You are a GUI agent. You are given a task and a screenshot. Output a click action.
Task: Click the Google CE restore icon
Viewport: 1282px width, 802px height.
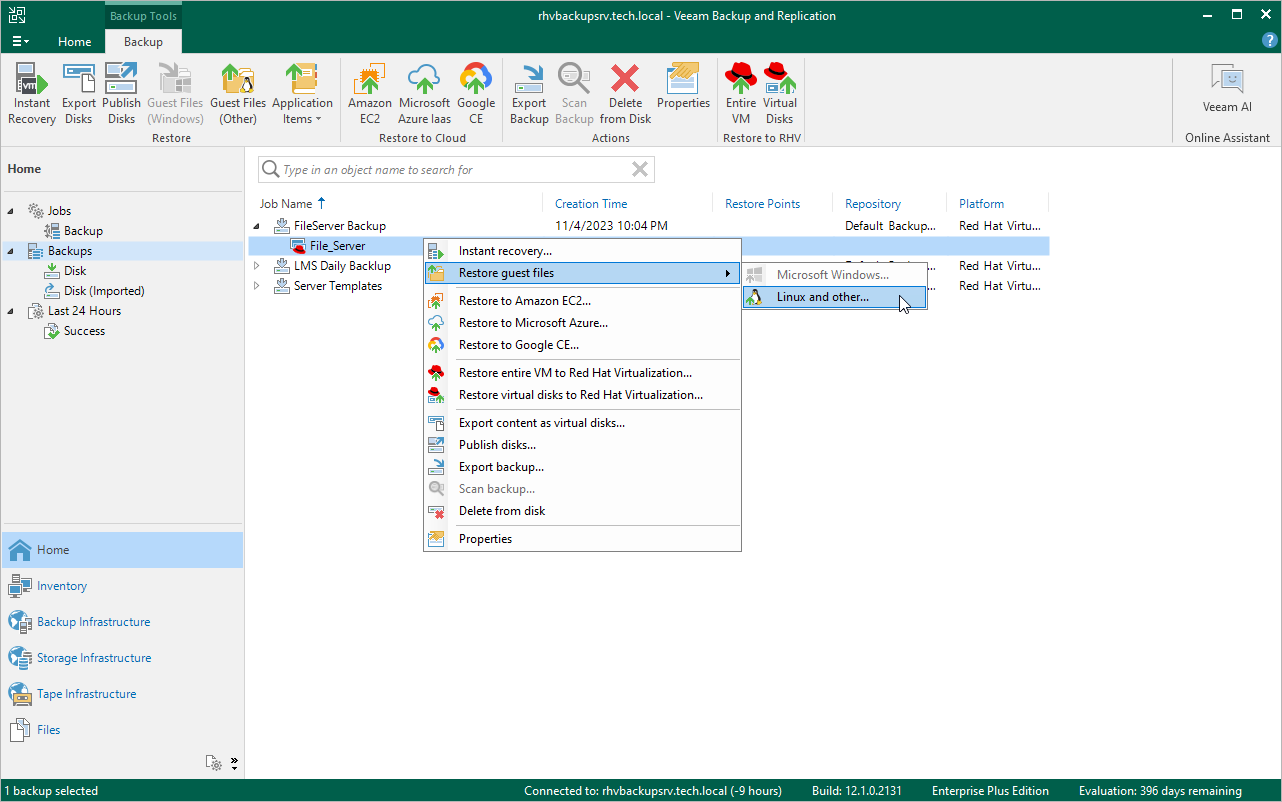[x=476, y=94]
